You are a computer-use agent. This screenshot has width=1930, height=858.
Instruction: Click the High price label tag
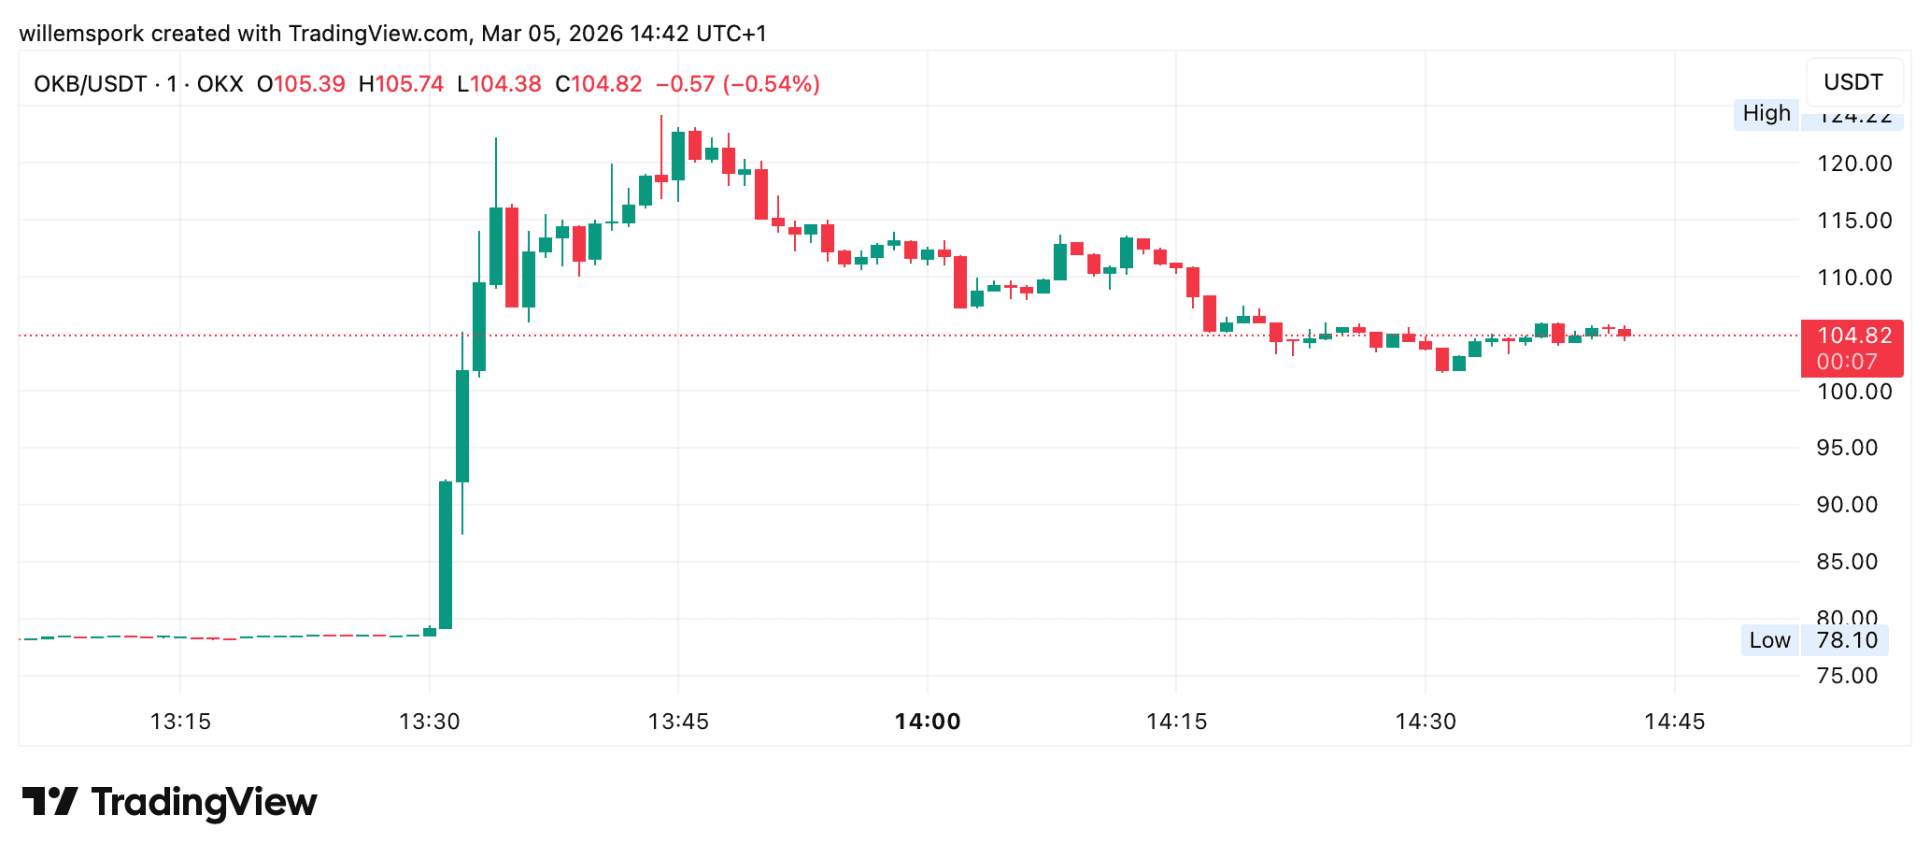click(1766, 113)
